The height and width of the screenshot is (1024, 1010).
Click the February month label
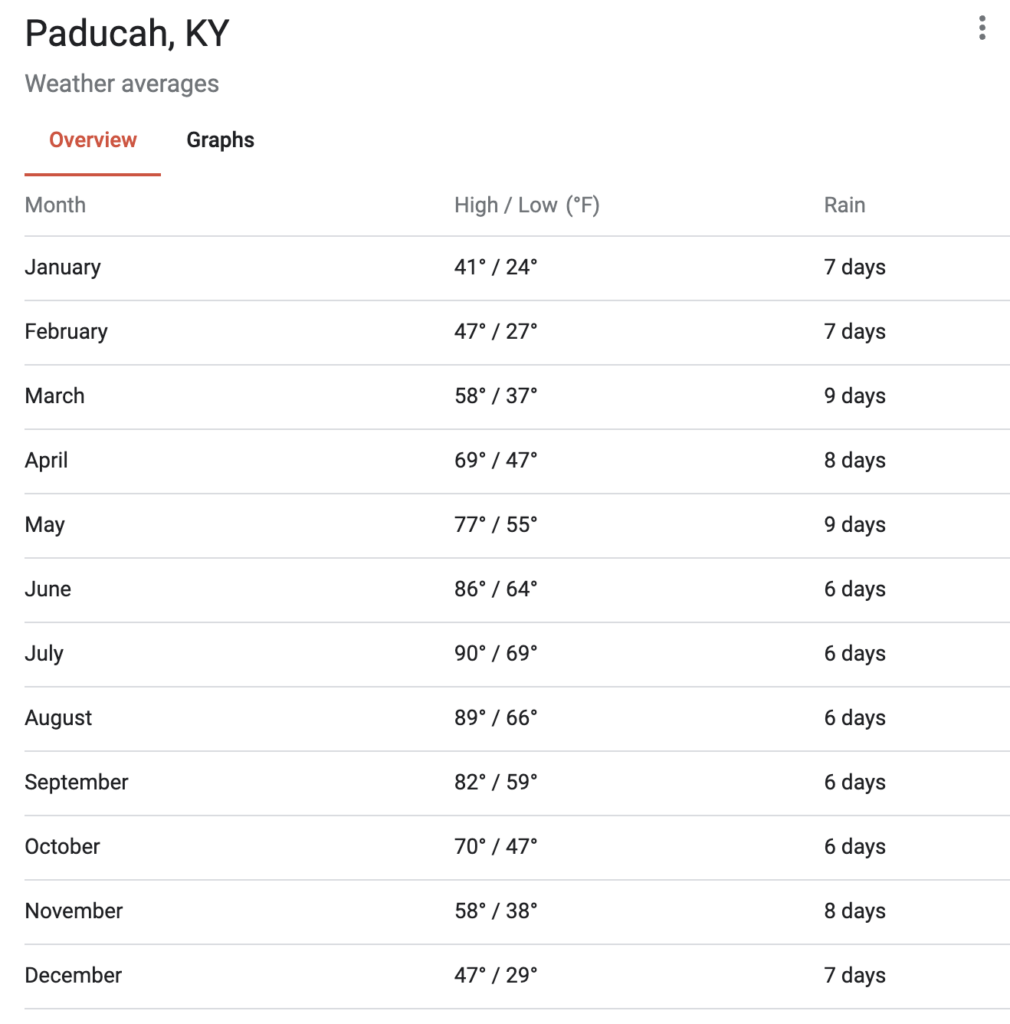66,332
